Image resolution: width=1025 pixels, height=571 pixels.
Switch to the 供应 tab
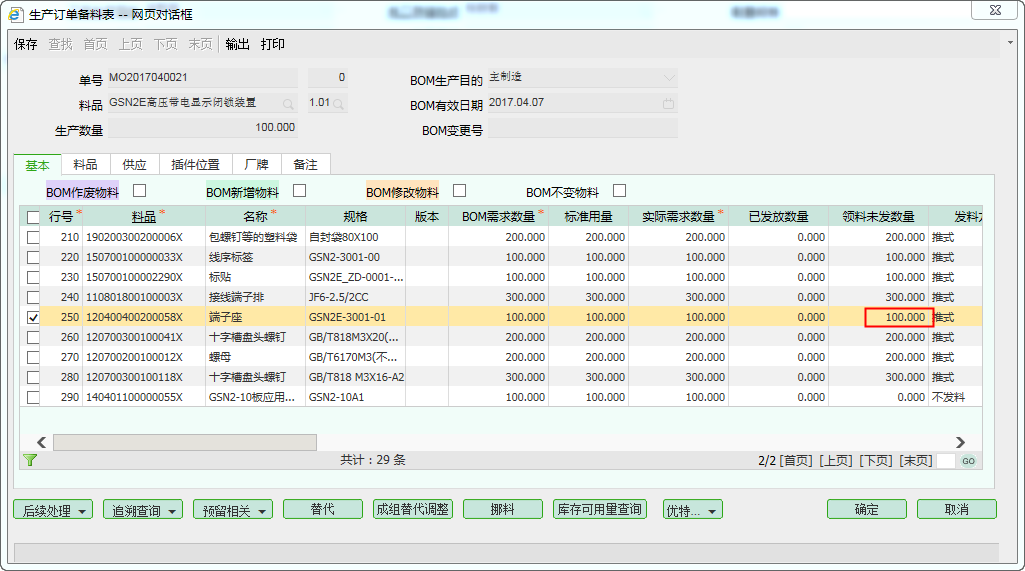point(134,165)
